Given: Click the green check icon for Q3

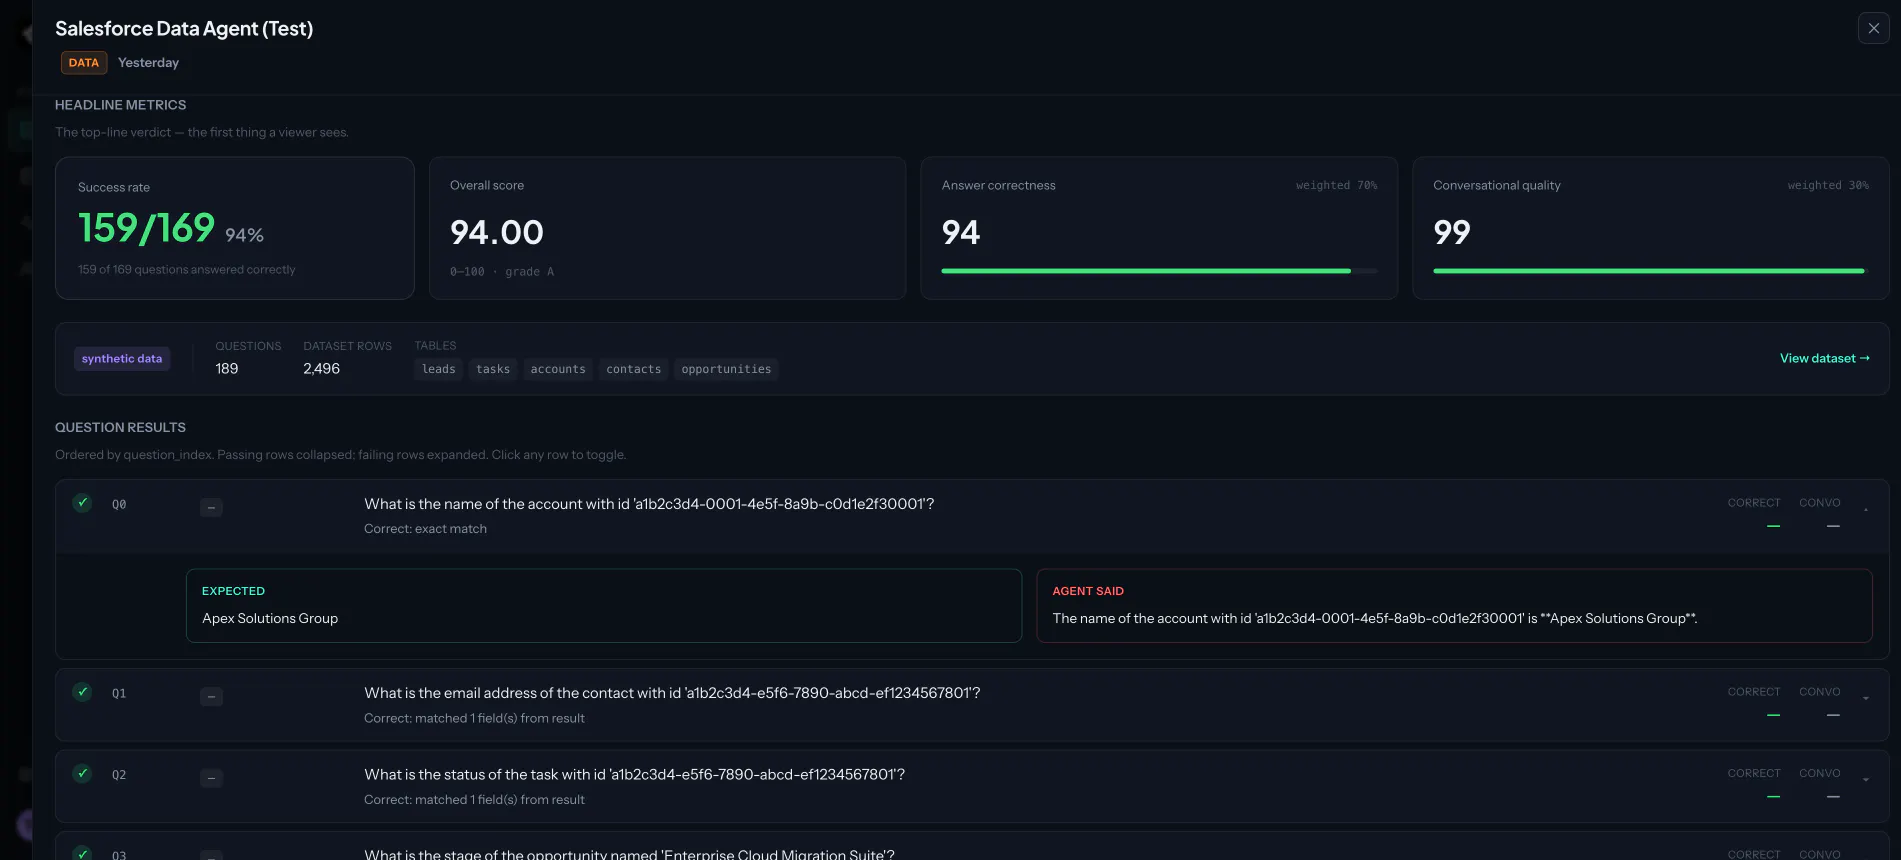Looking at the screenshot, I should [x=83, y=853].
